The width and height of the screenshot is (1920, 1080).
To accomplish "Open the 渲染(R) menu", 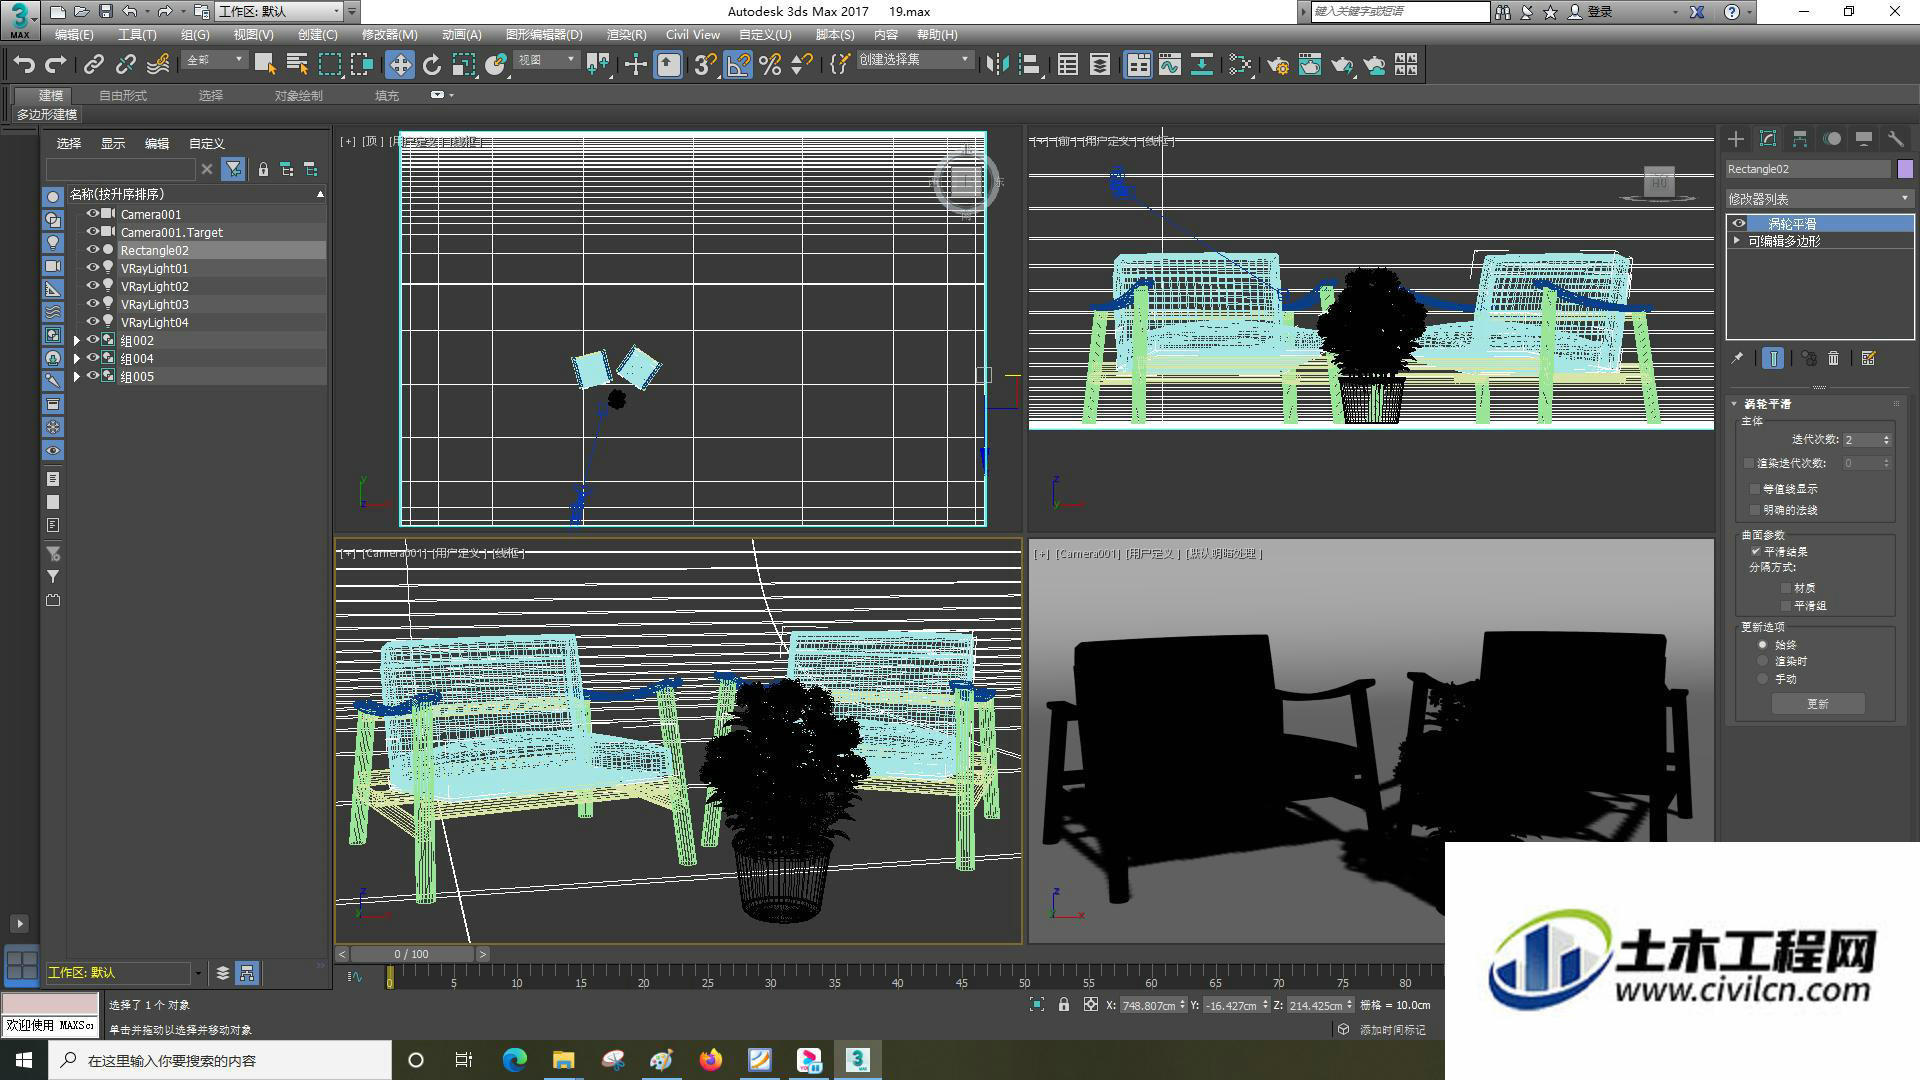I will coord(626,34).
